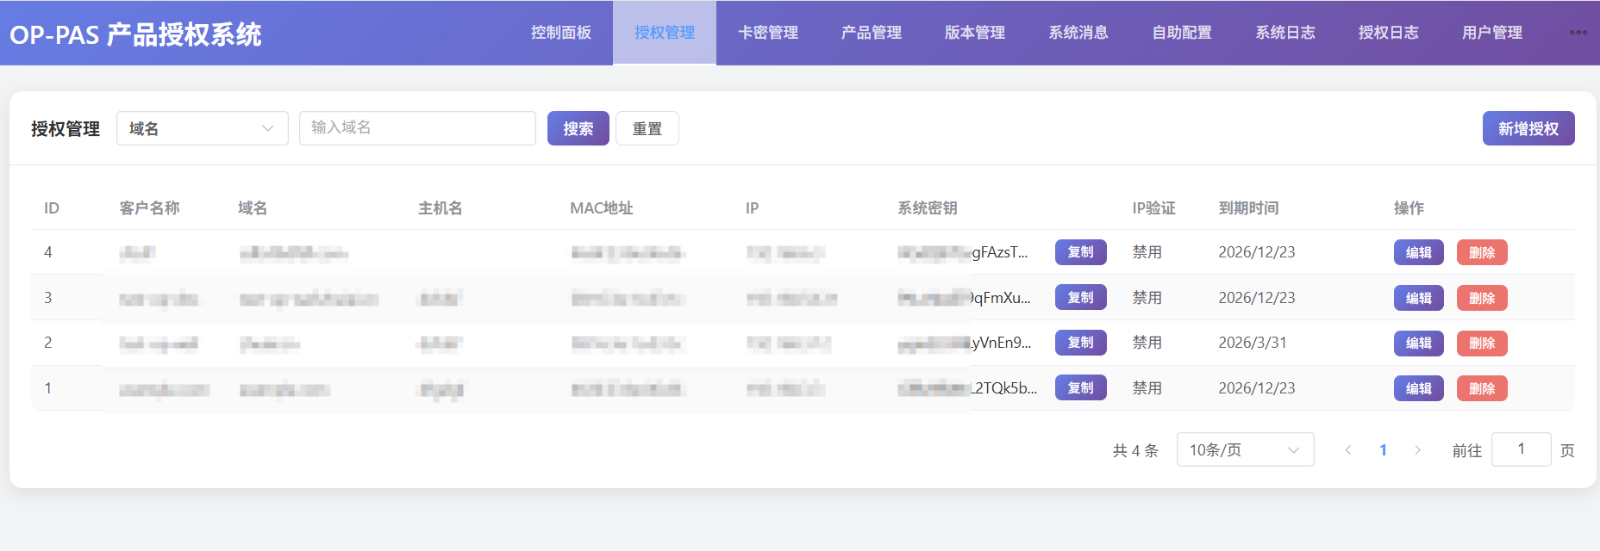
Task: Copy the key ending yVnEn9
Action: pos(1080,342)
